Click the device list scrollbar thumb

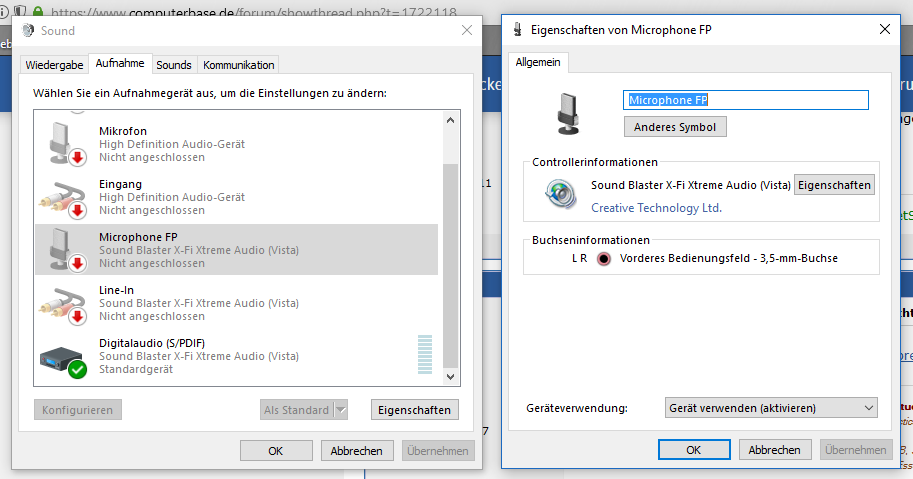pyautogui.click(x=450, y=266)
